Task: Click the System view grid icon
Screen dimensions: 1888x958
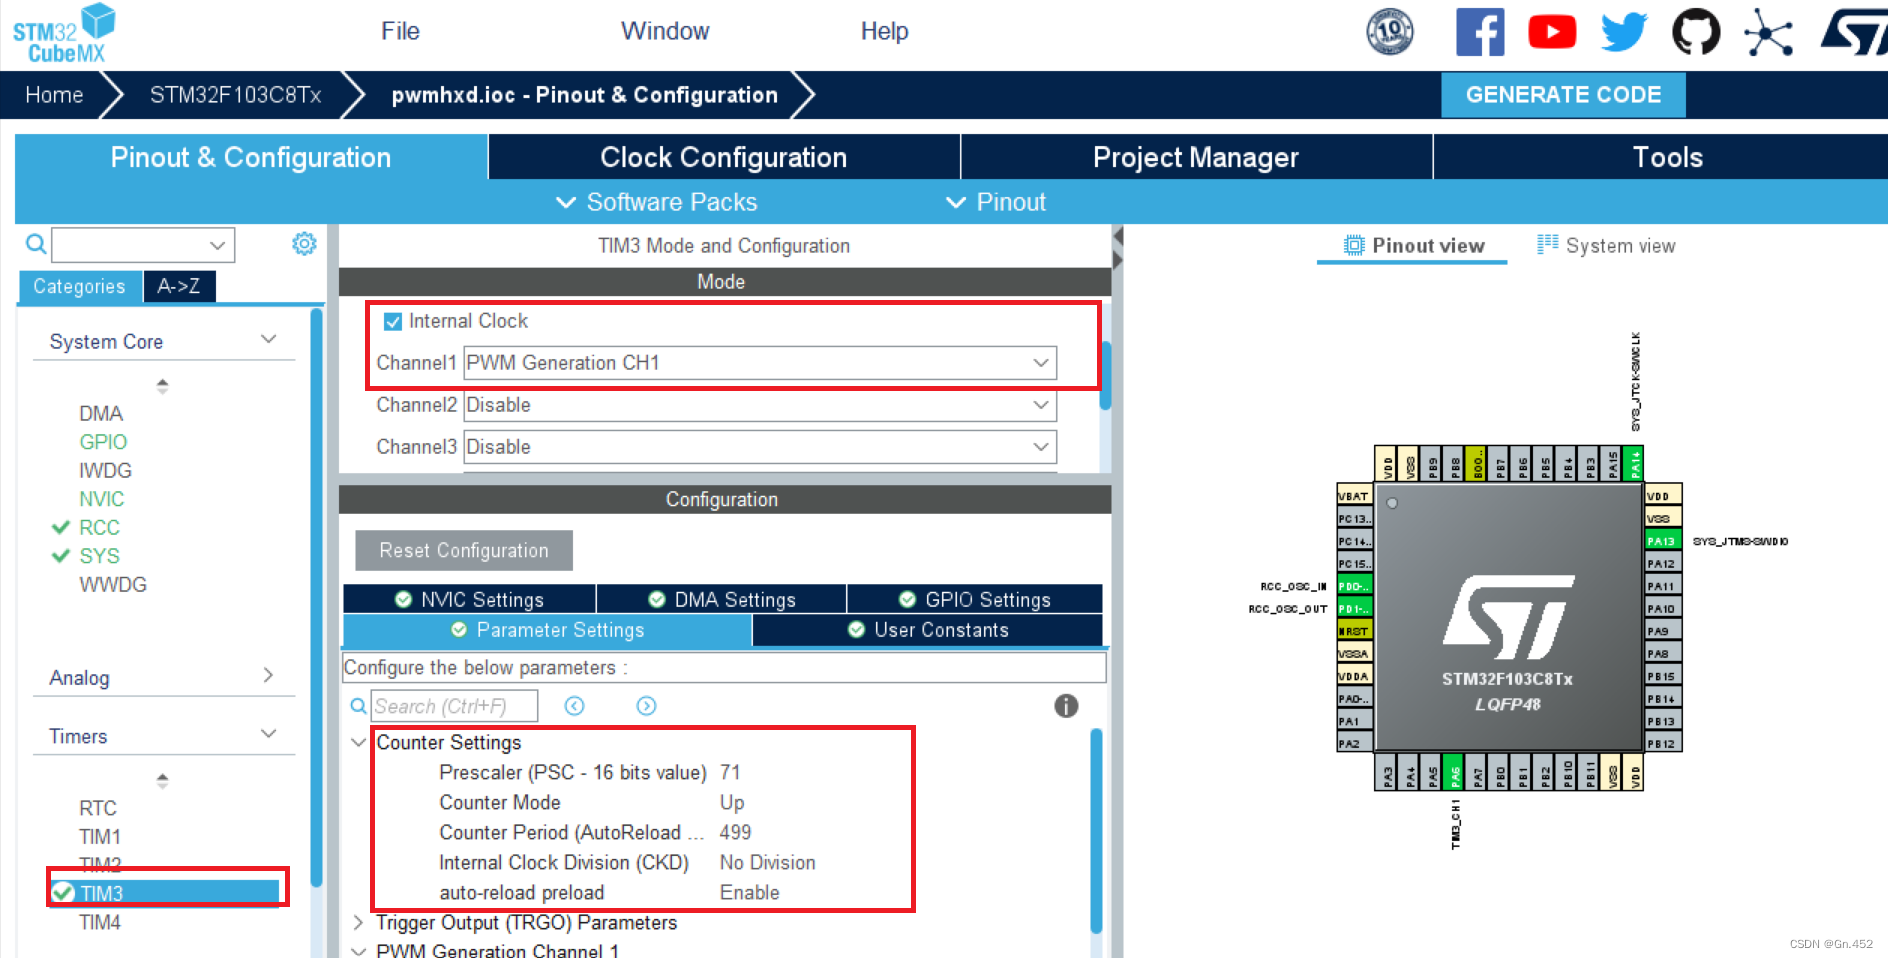Action: pos(1547,244)
